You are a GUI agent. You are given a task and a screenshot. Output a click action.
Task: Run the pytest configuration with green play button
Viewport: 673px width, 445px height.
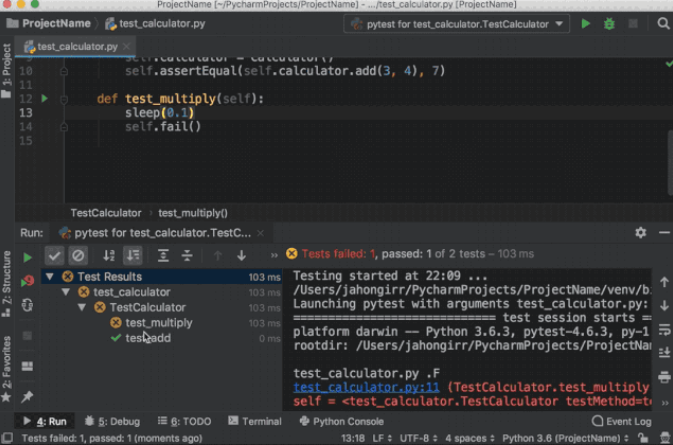585,24
